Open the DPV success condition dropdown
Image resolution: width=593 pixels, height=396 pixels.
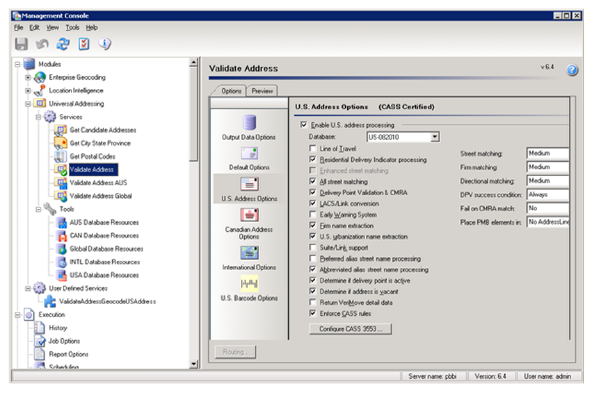(x=548, y=194)
